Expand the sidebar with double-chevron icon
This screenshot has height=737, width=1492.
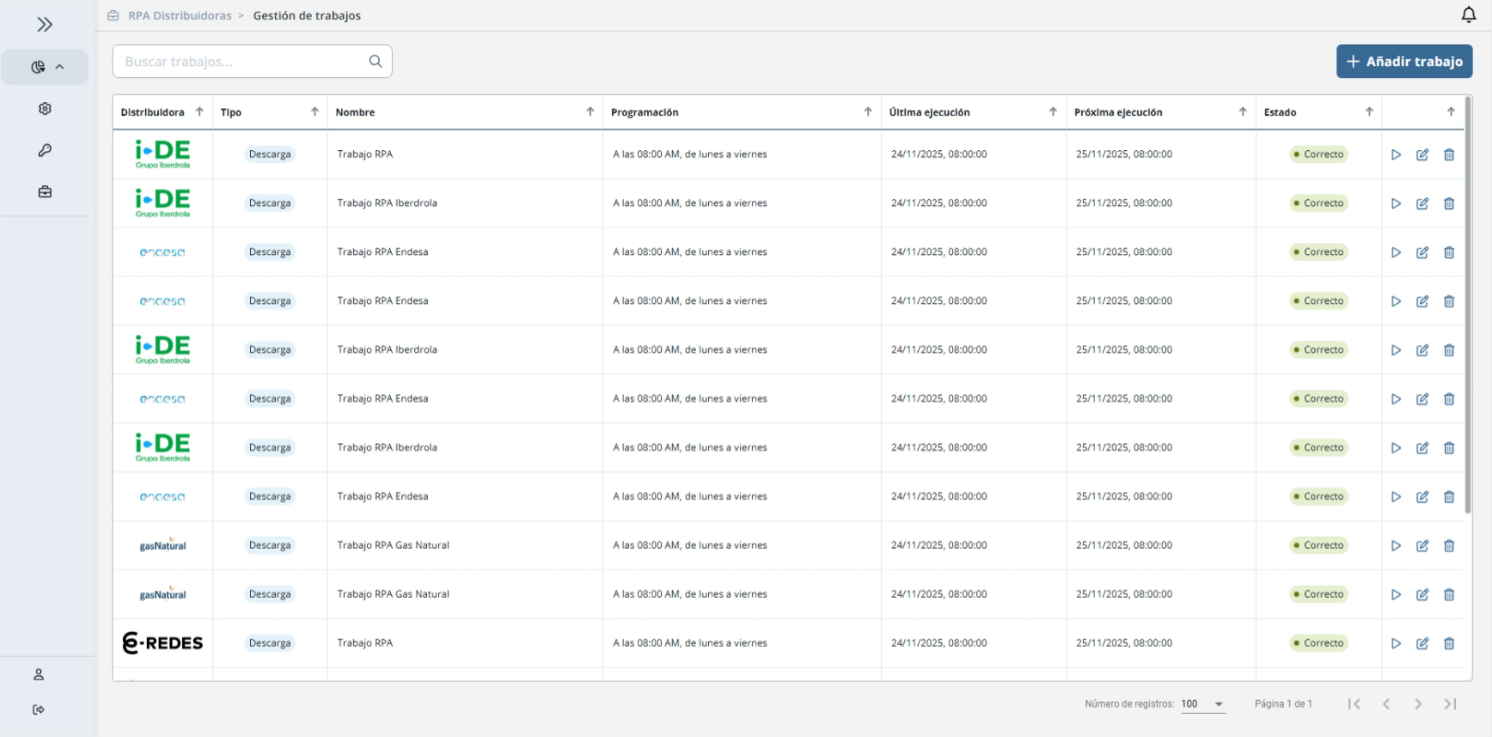click(x=44, y=25)
